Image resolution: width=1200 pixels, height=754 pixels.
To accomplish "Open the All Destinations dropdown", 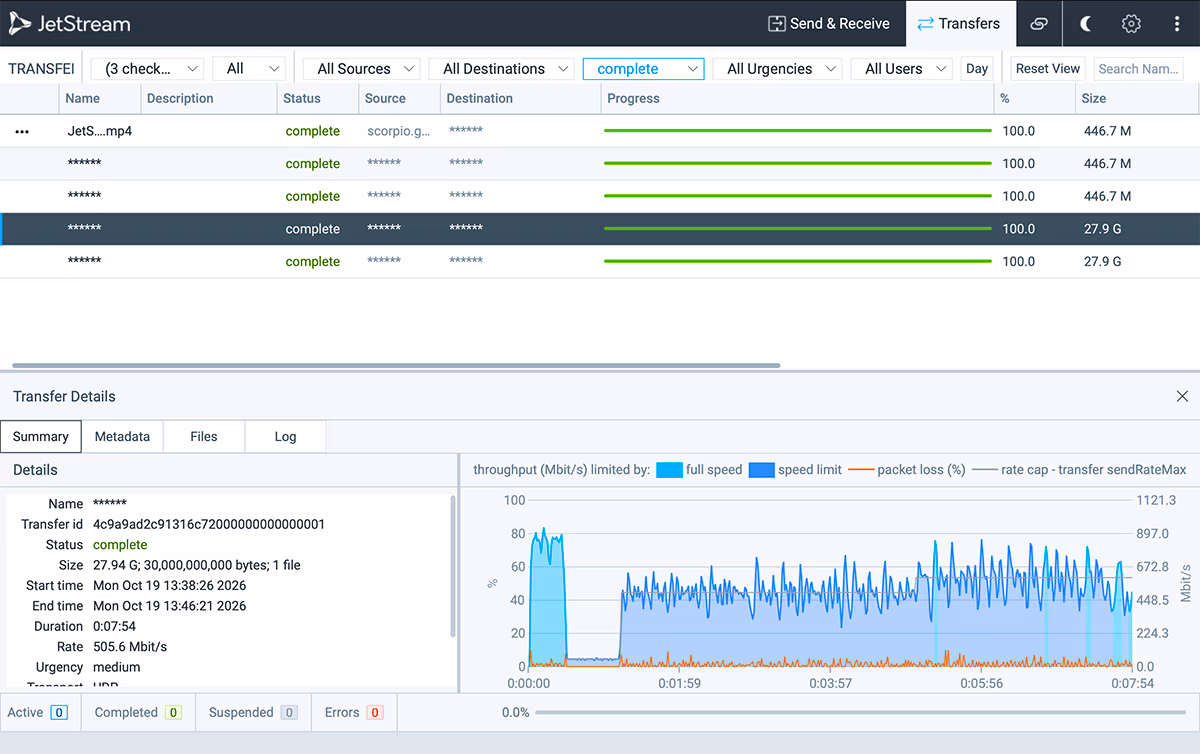I will [500, 69].
